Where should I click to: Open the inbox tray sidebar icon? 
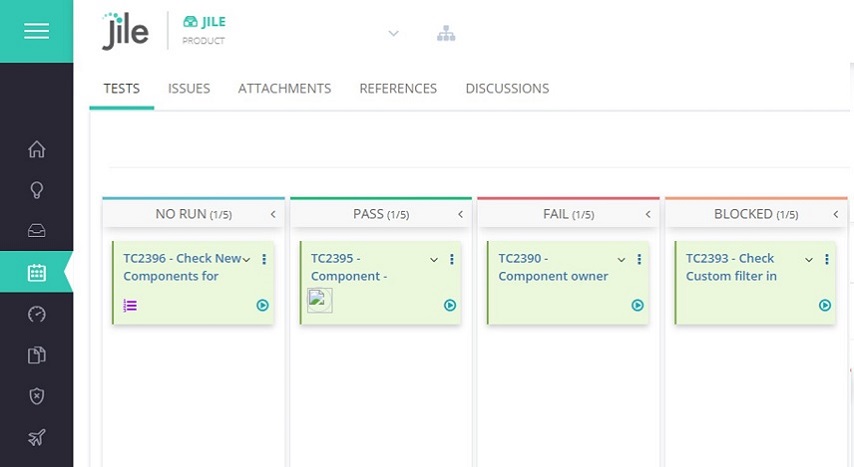pos(36,231)
